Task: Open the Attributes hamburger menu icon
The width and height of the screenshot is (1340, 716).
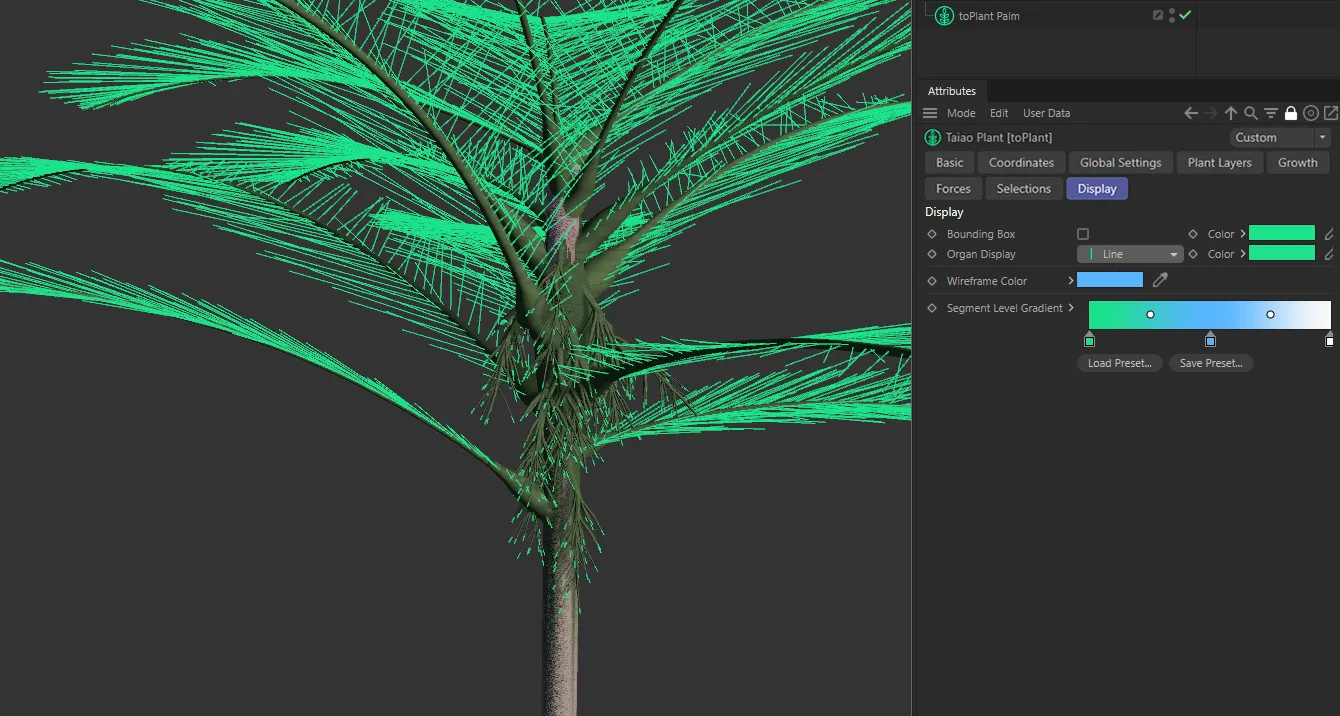Action: (930, 113)
